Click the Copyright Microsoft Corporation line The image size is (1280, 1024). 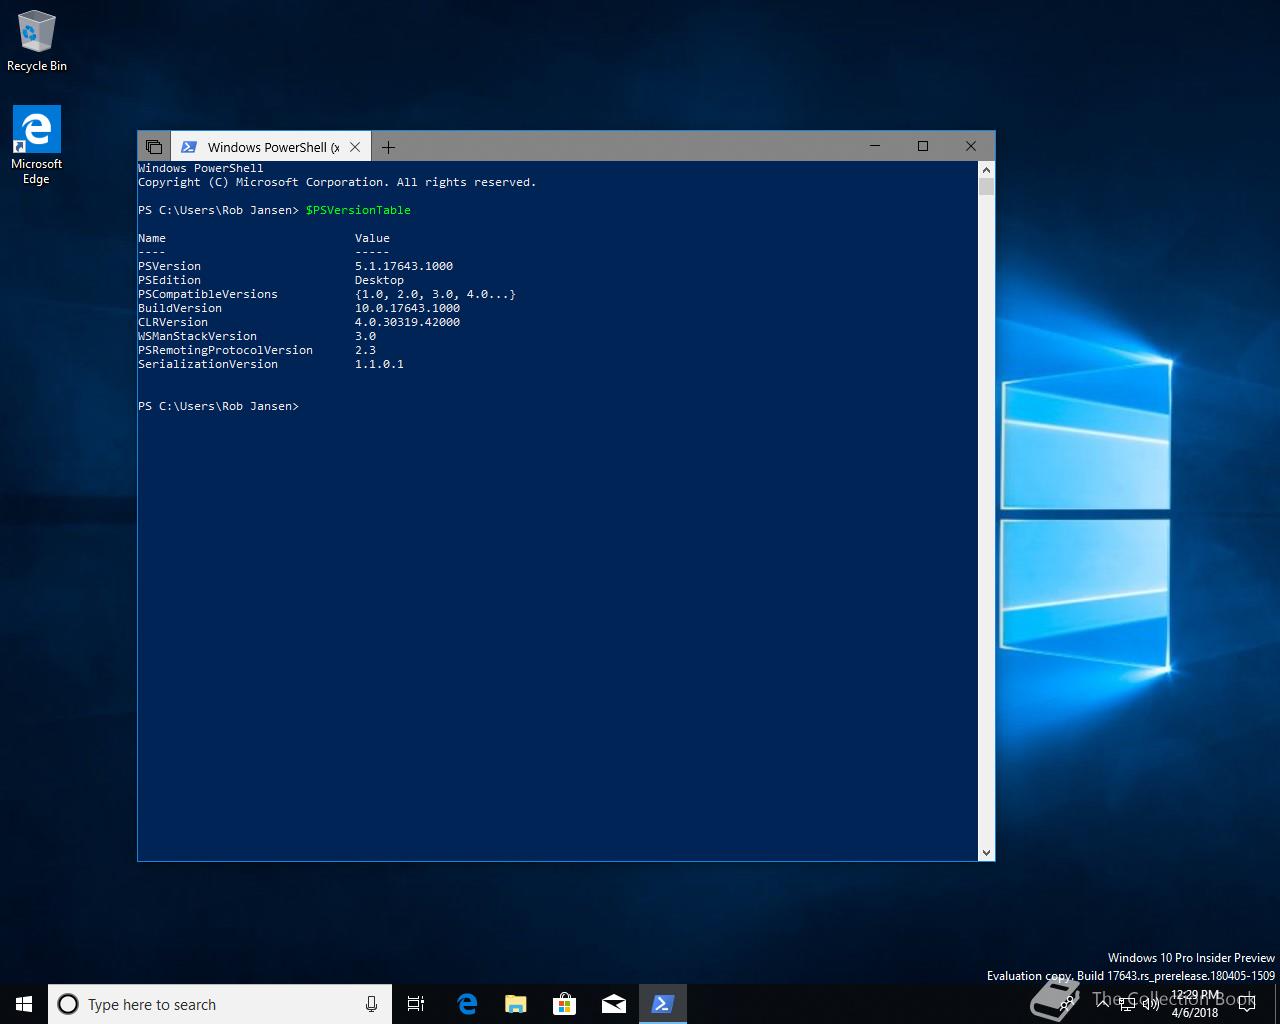point(337,182)
